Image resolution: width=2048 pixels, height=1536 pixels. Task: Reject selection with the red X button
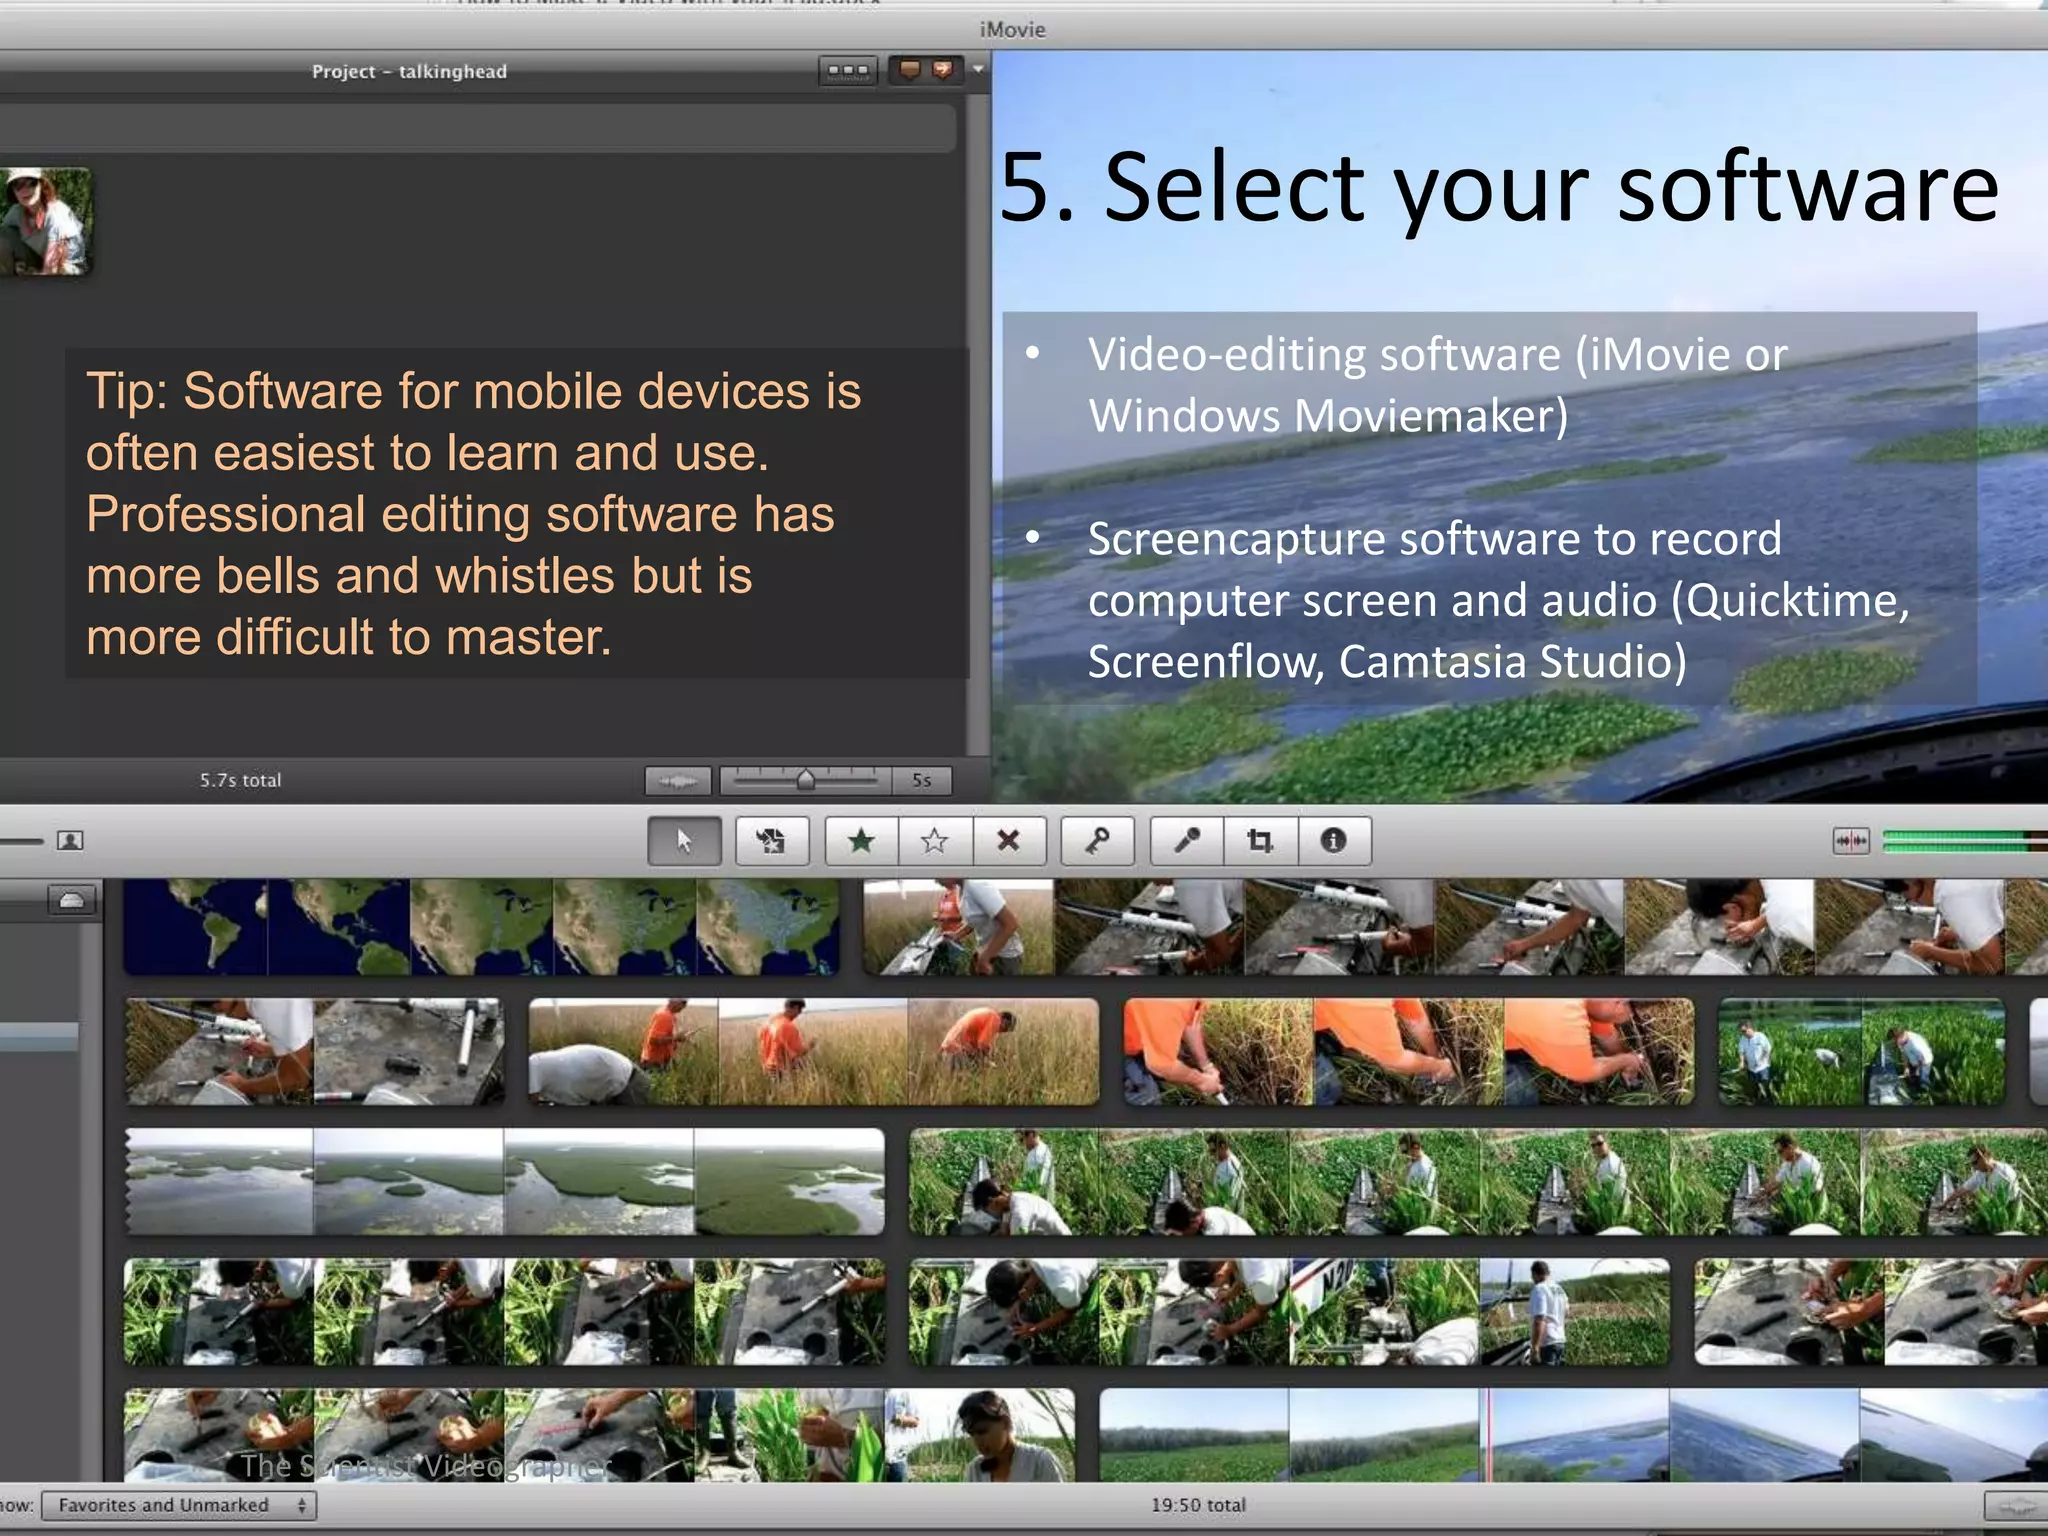tap(1009, 841)
